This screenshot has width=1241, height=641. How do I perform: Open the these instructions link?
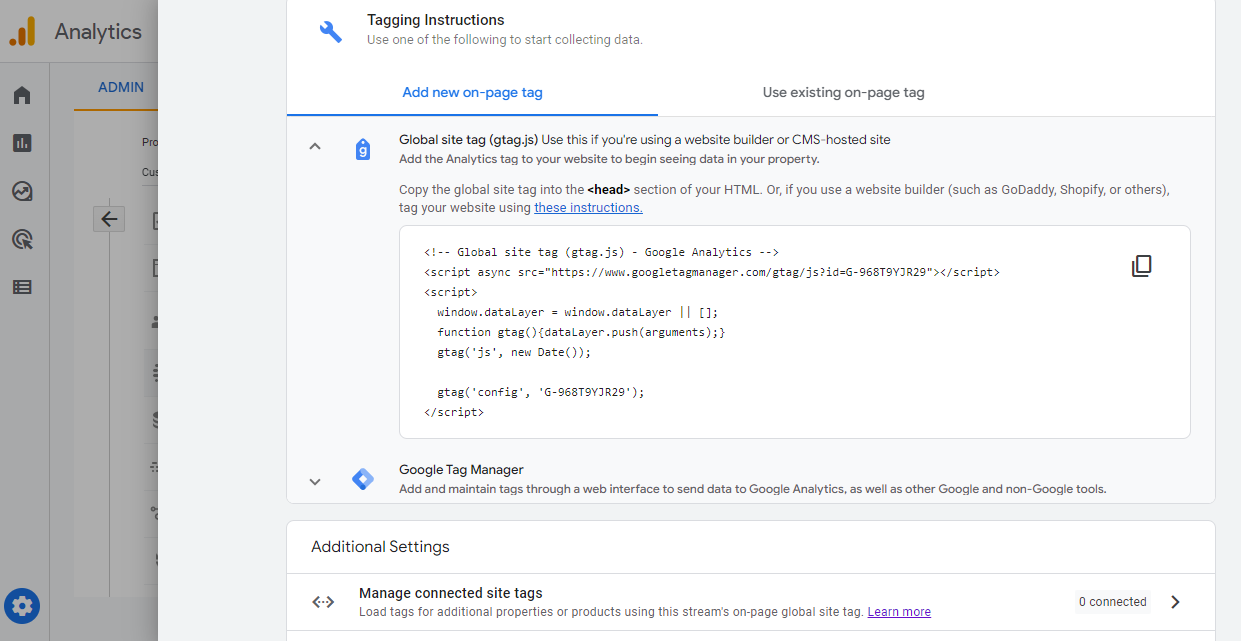[x=588, y=207]
